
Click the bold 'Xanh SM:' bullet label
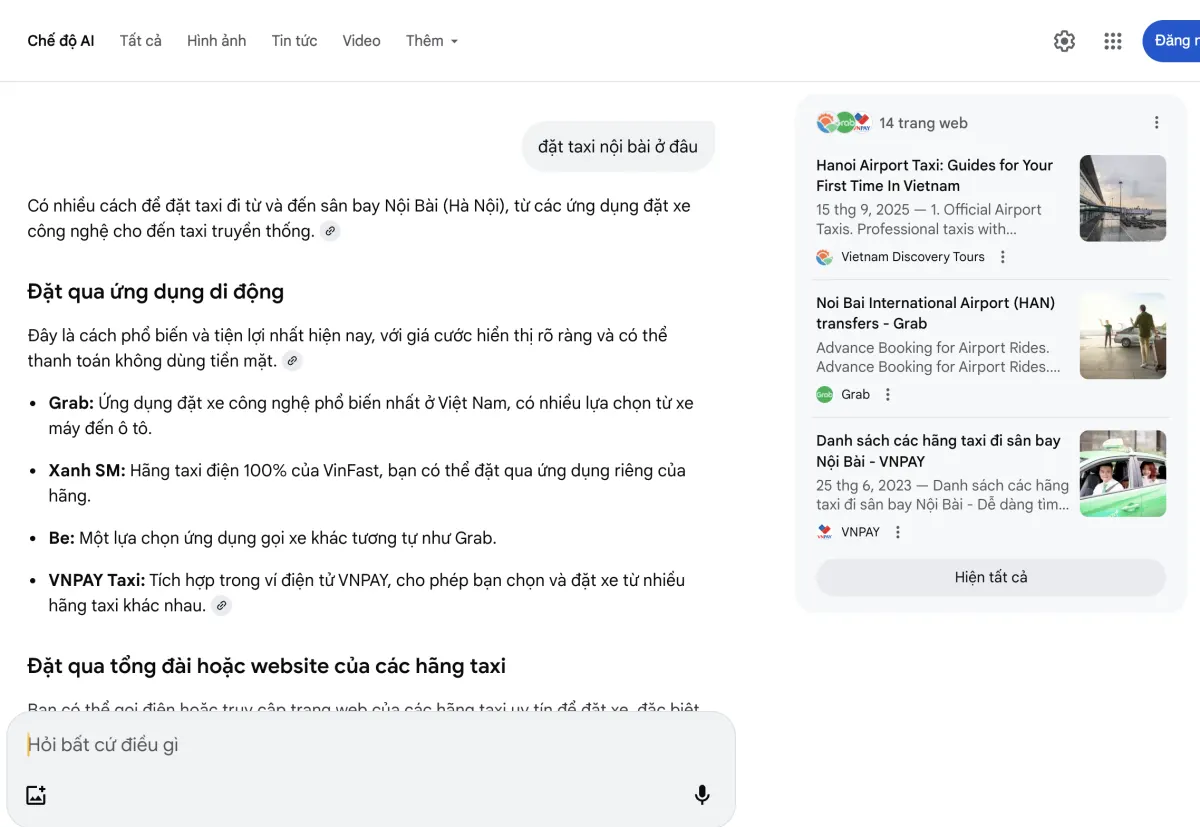pos(87,470)
